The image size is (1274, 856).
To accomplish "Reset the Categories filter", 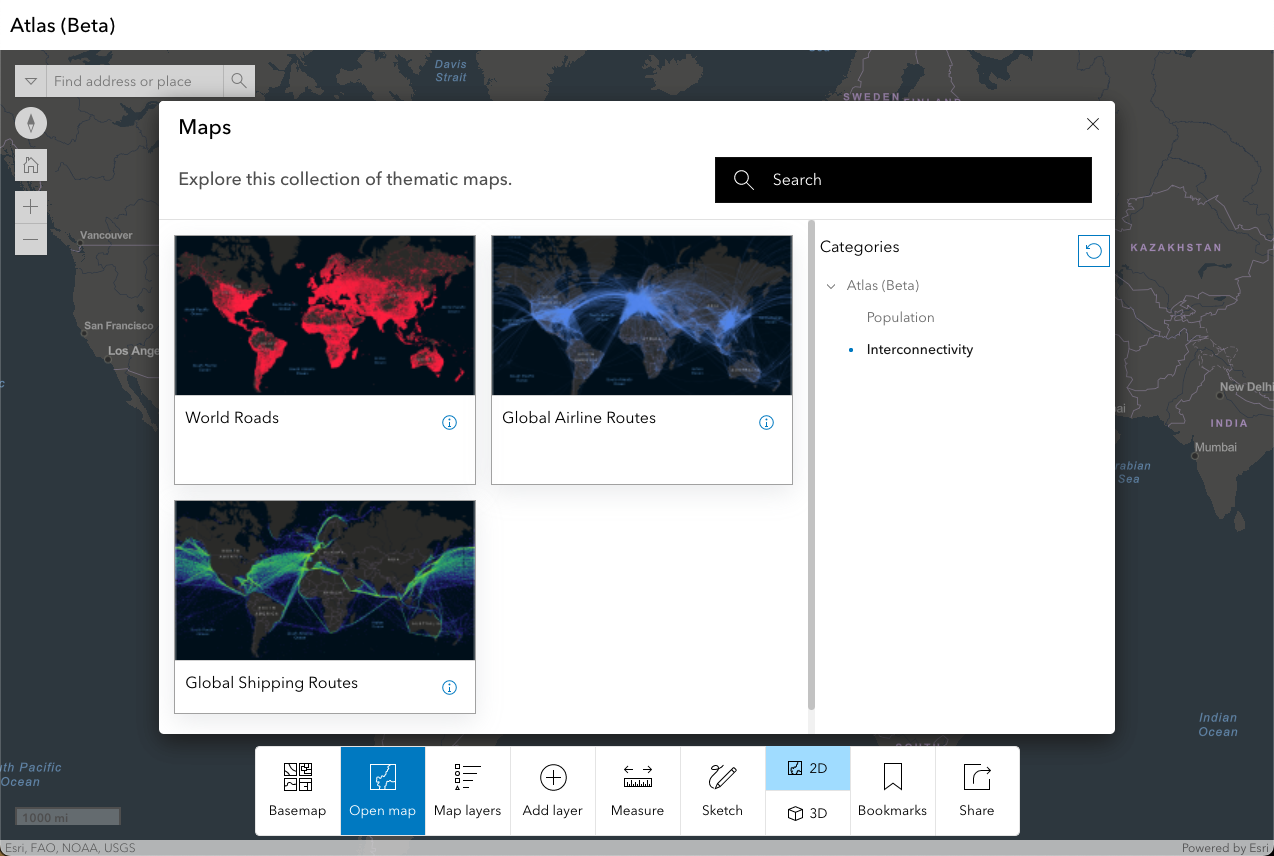I will point(1093,250).
